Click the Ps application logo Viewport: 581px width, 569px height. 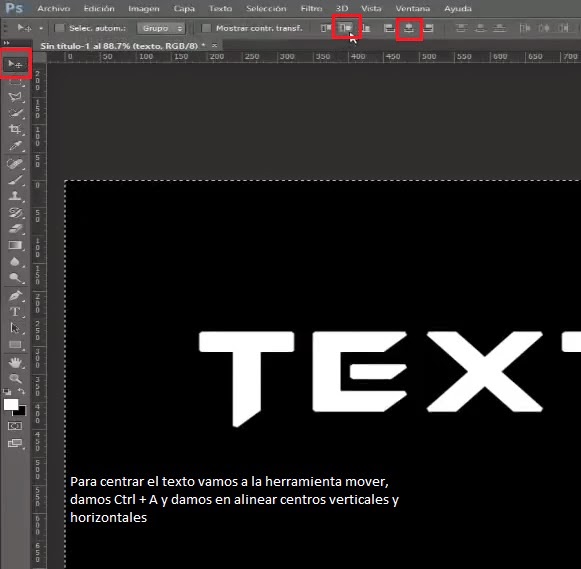[x=14, y=8]
